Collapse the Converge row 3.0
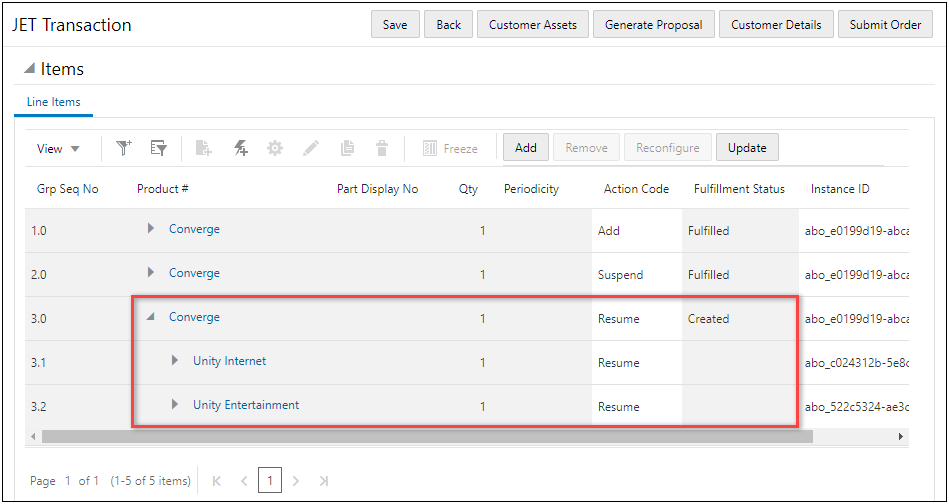The height and width of the screenshot is (504, 949). pos(150,317)
